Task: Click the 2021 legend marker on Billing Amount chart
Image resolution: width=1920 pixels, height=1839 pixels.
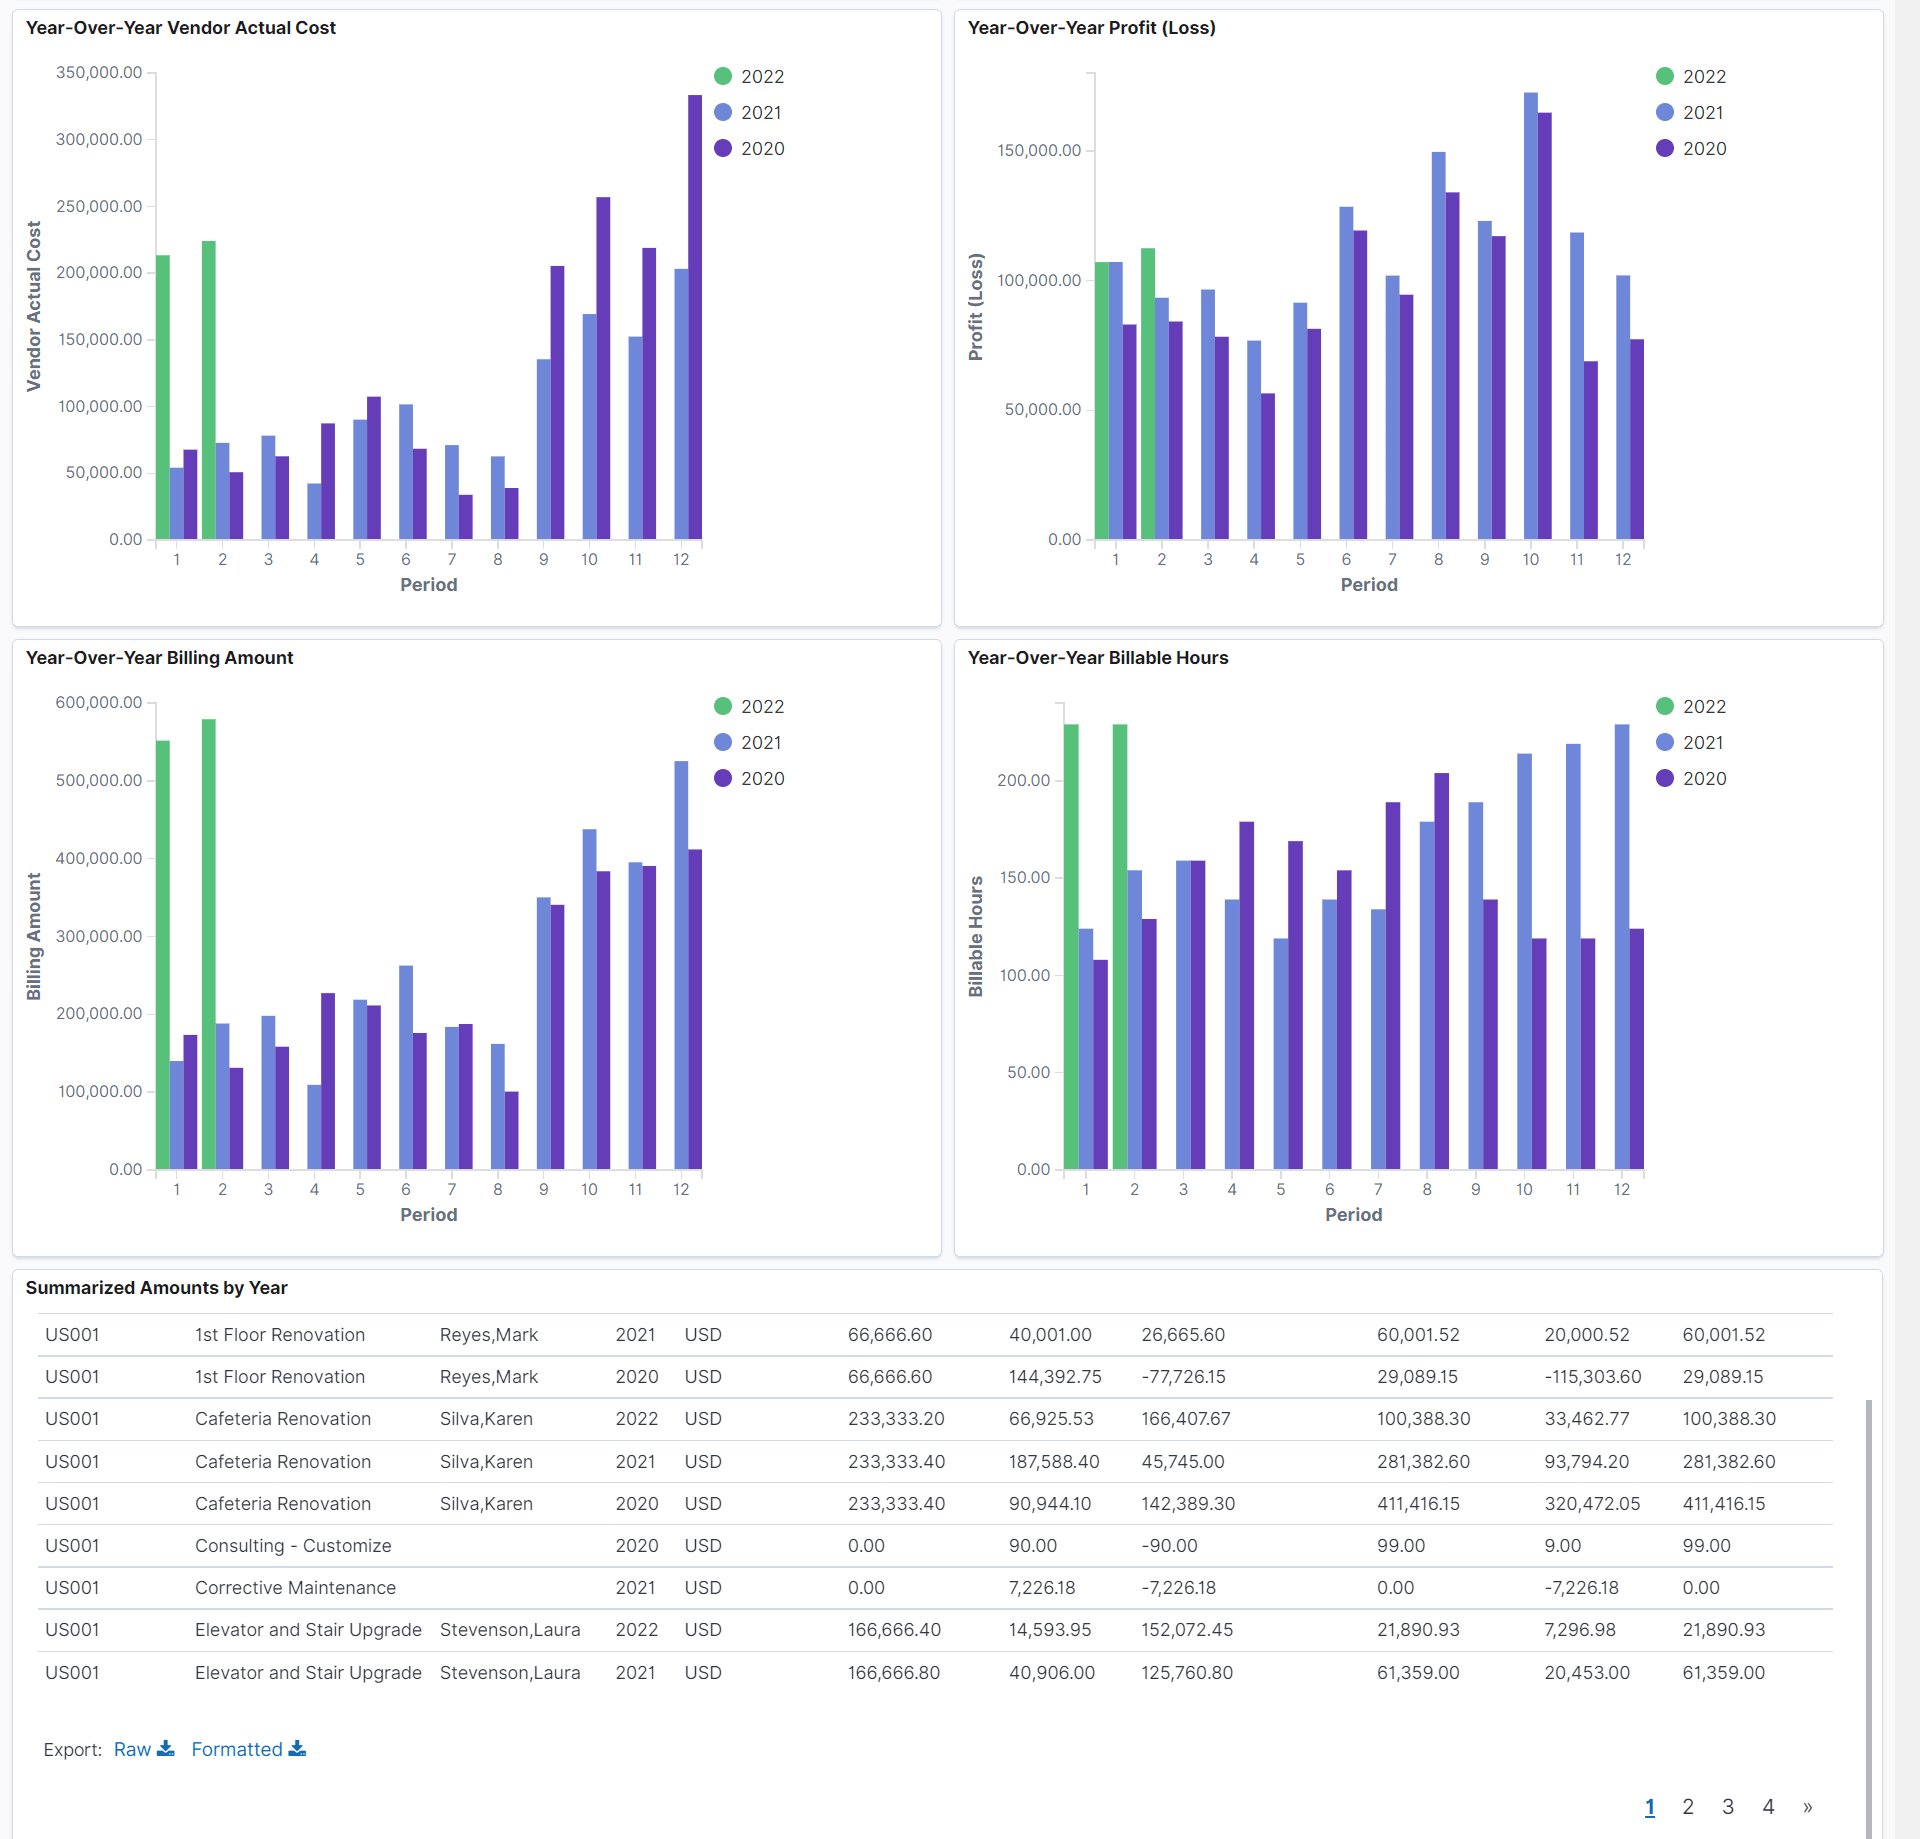Action: [x=721, y=742]
